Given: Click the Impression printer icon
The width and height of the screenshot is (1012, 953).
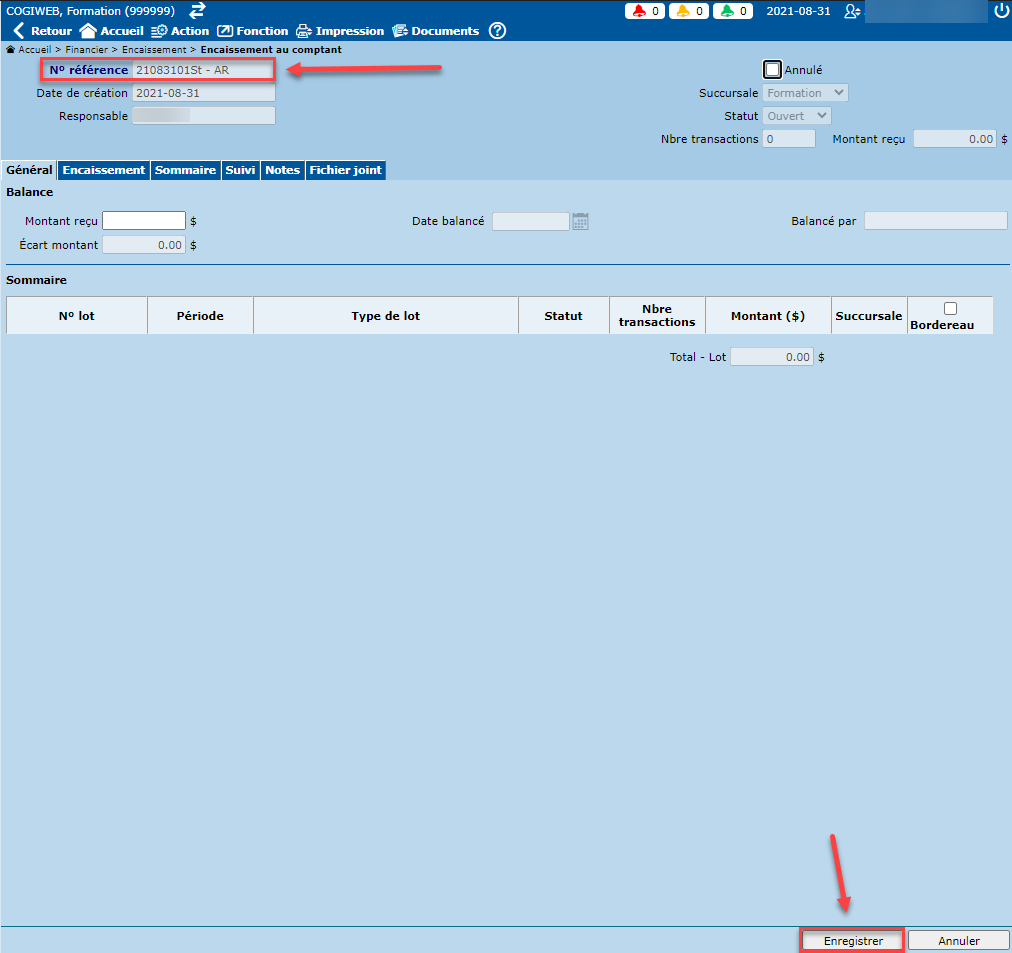Looking at the screenshot, I should coord(304,31).
